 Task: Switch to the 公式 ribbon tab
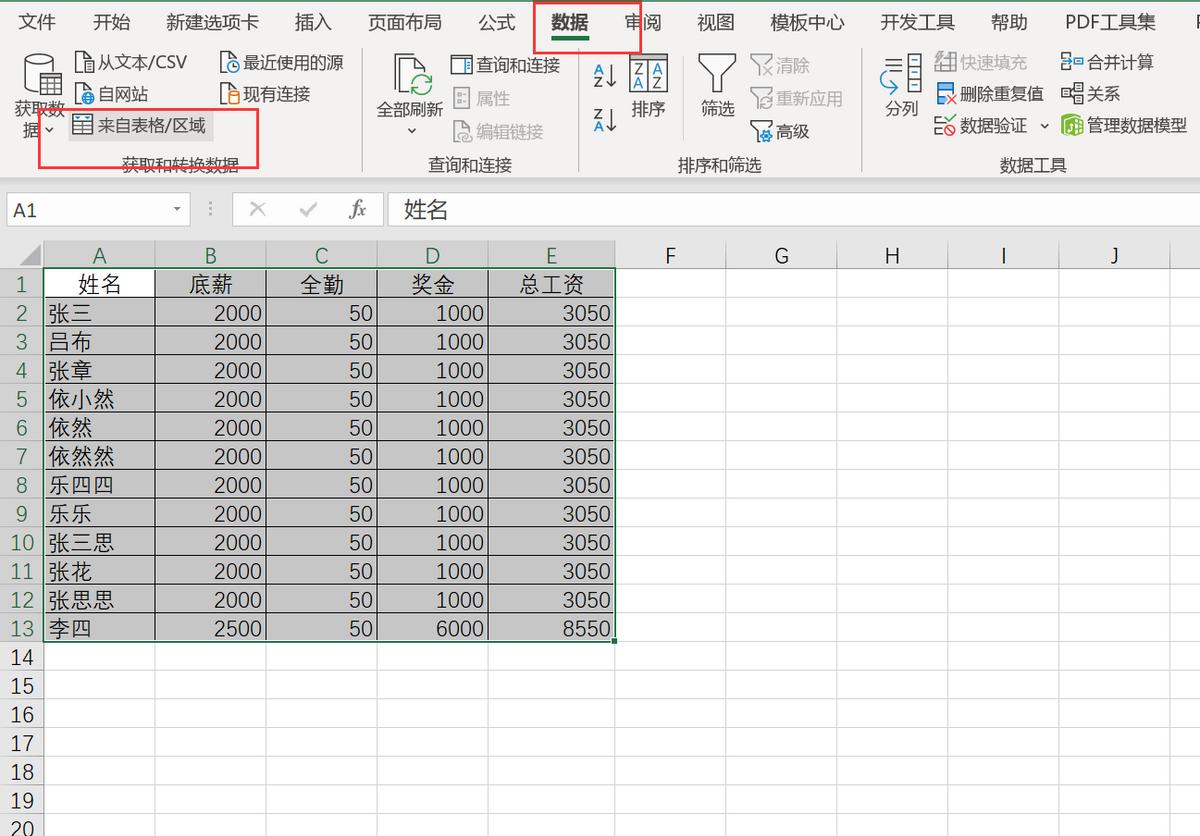pyautogui.click(x=497, y=22)
